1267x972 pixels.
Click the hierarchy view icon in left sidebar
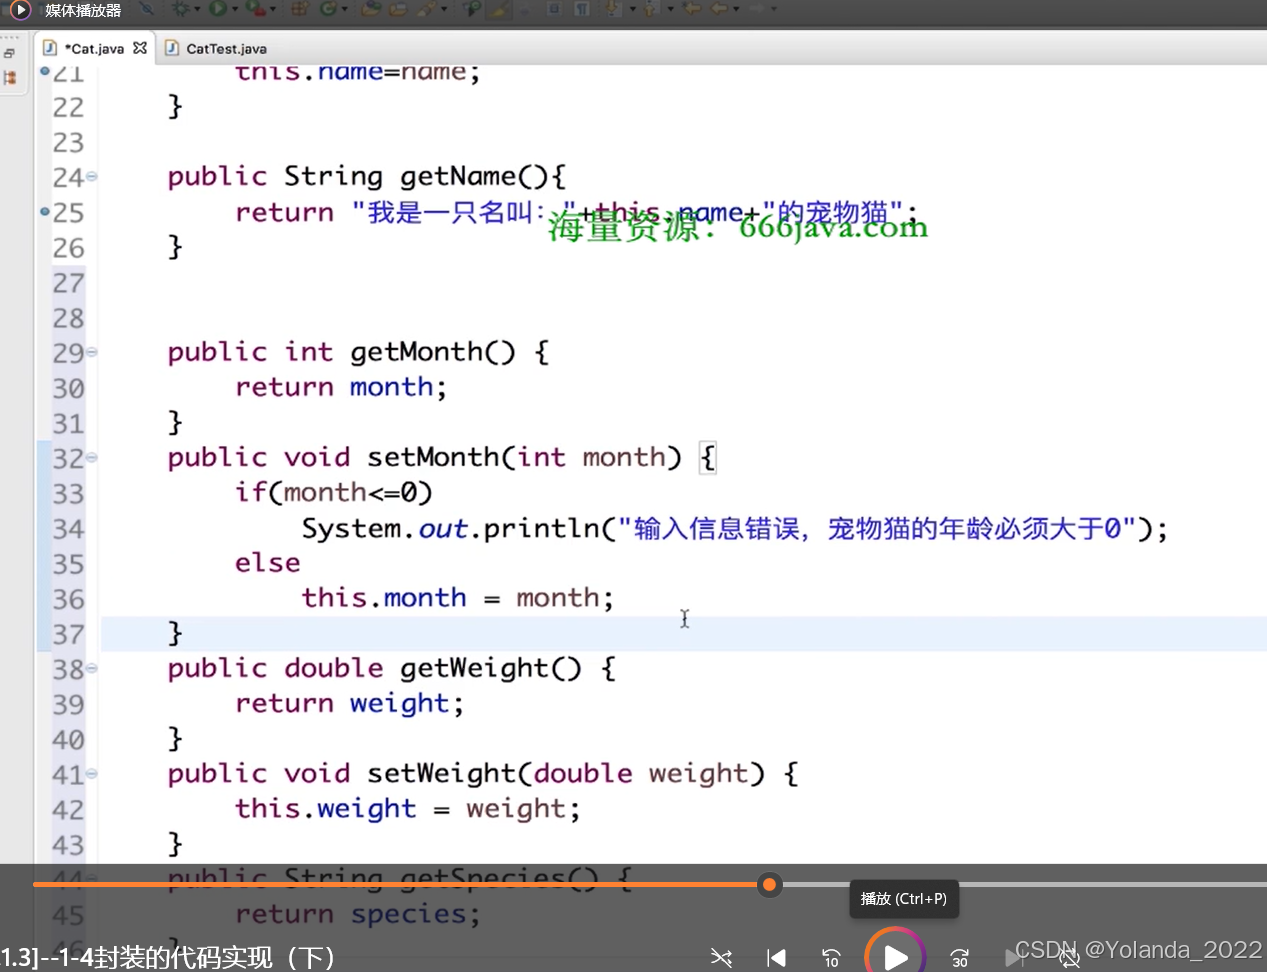(x=9, y=77)
